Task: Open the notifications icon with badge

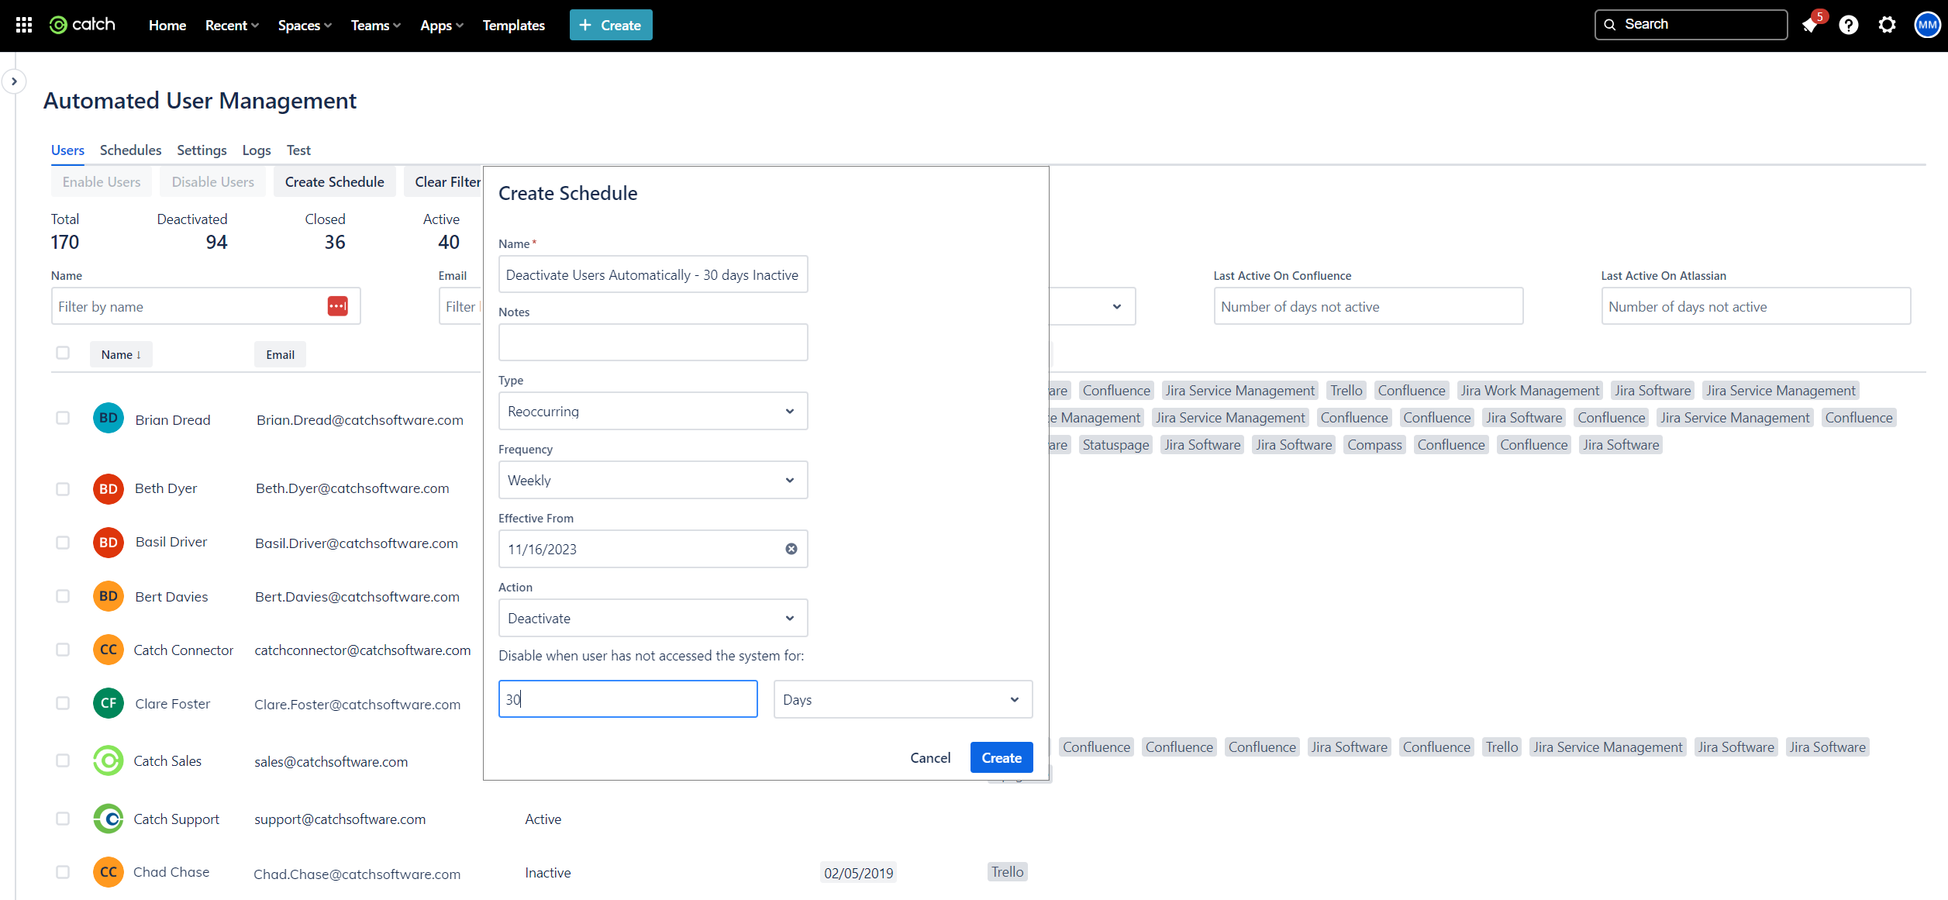Action: 1811,25
